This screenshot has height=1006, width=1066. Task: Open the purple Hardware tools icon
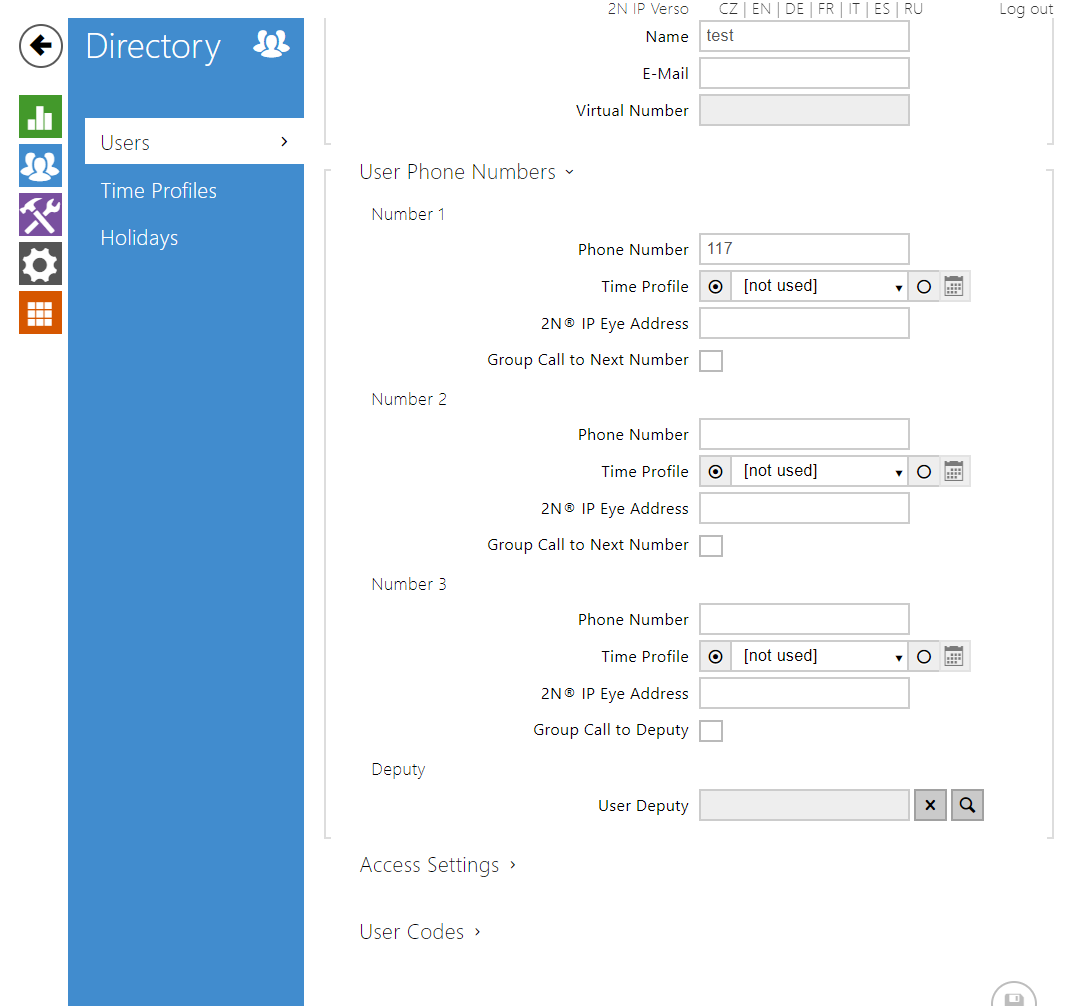40,215
